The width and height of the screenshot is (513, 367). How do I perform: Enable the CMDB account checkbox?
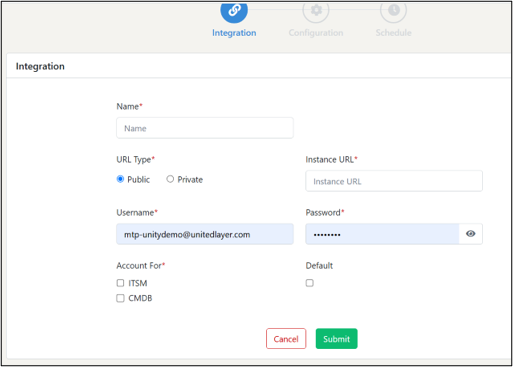click(120, 298)
